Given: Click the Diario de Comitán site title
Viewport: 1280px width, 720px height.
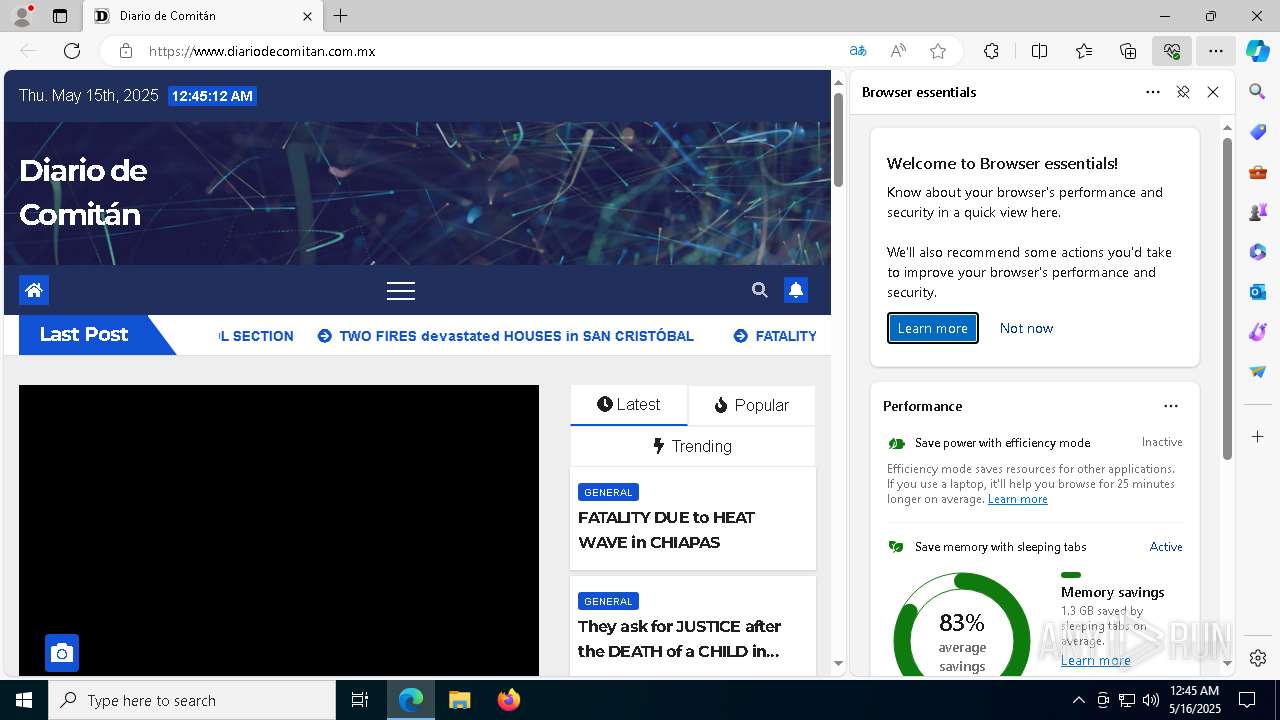Looking at the screenshot, I should pos(83,192).
